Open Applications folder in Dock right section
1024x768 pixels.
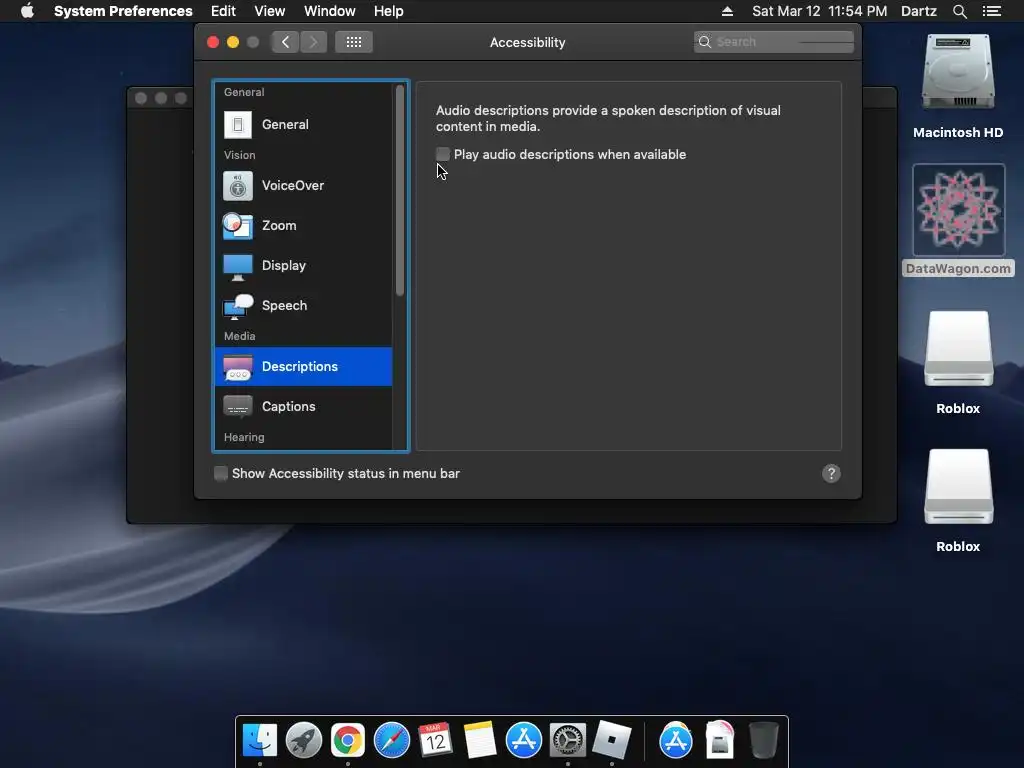pos(676,741)
